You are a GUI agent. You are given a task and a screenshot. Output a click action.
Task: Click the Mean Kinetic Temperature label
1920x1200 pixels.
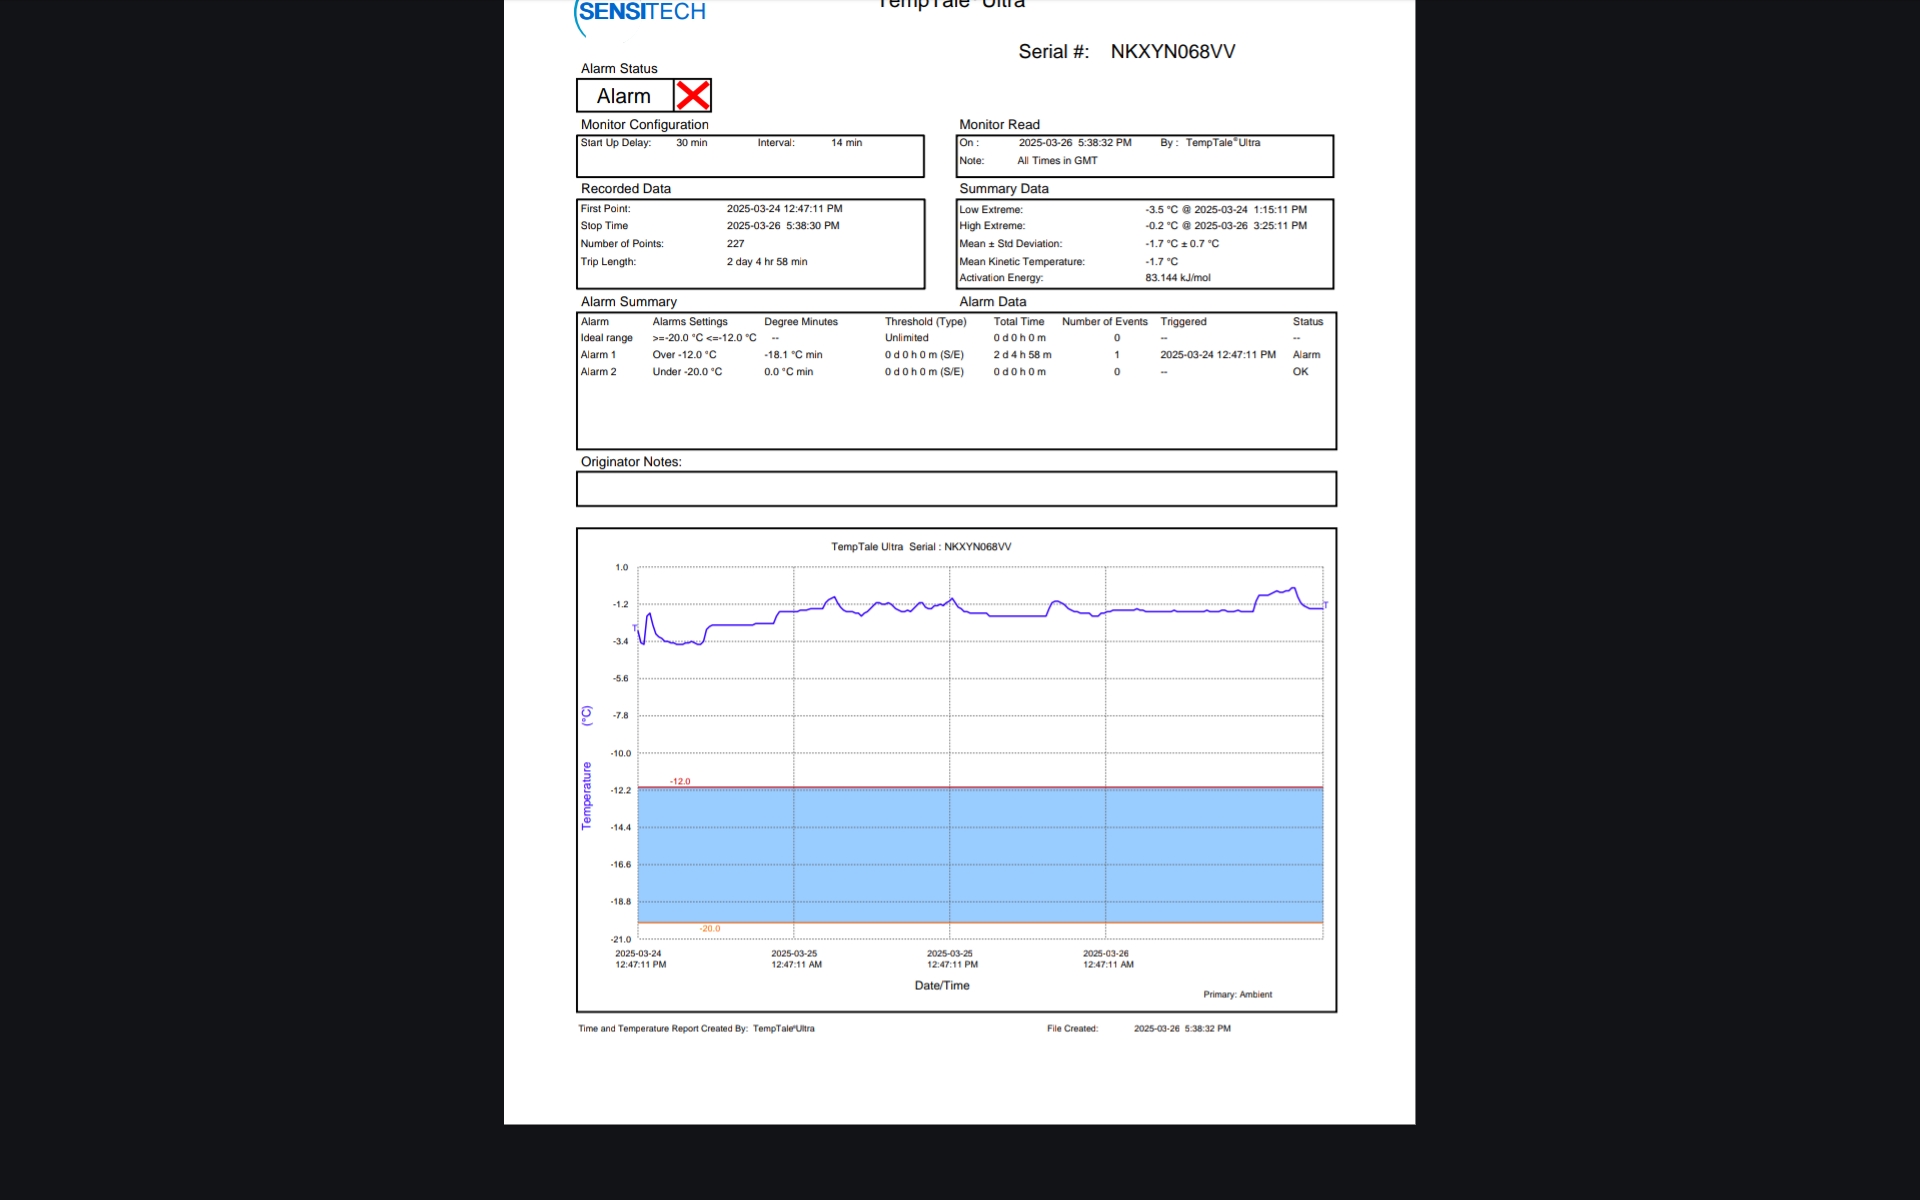1021,262
